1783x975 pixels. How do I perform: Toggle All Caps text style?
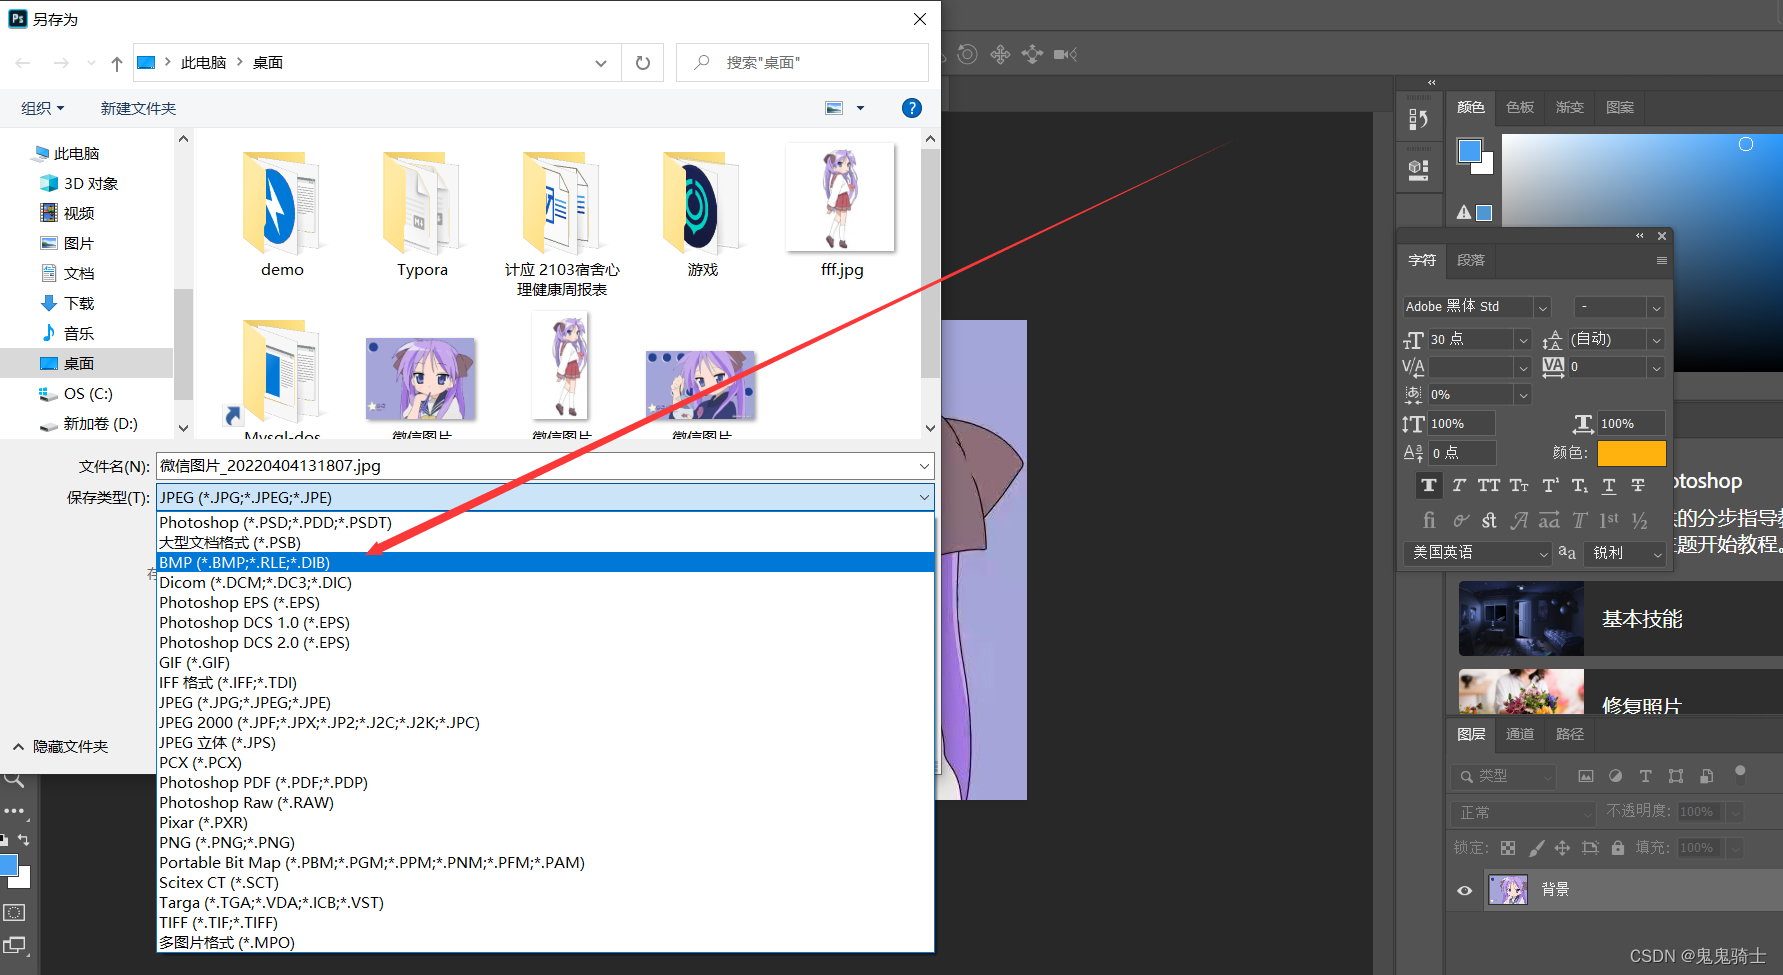(1489, 486)
